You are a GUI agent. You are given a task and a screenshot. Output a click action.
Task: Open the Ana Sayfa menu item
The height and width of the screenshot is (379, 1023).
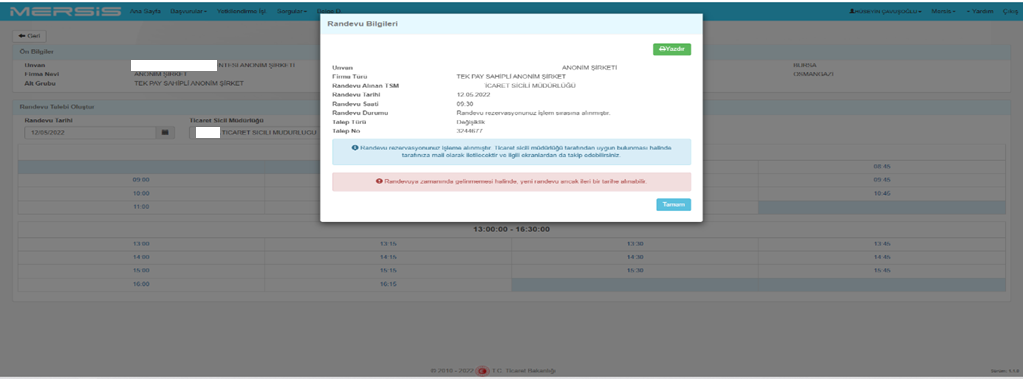(x=145, y=12)
